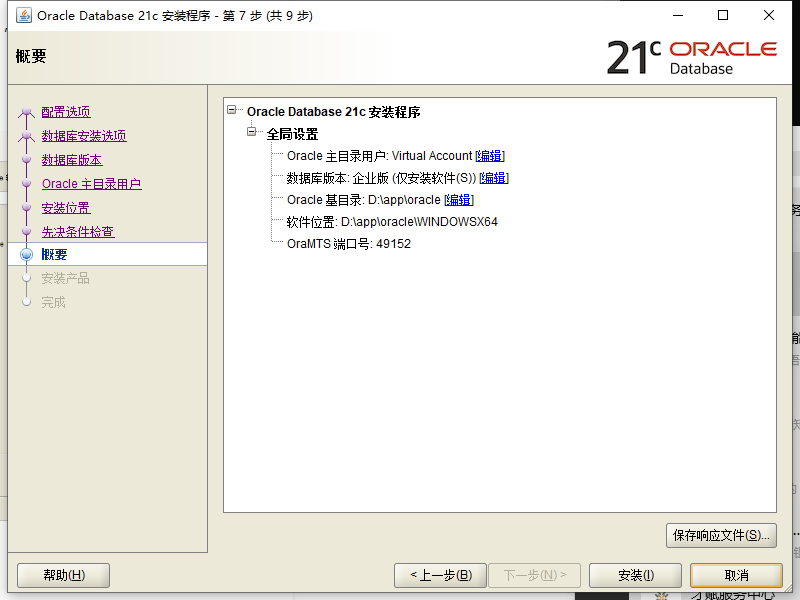
Task: Click the step bullet next to 数据库安装选项
Action: click(27, 136)
